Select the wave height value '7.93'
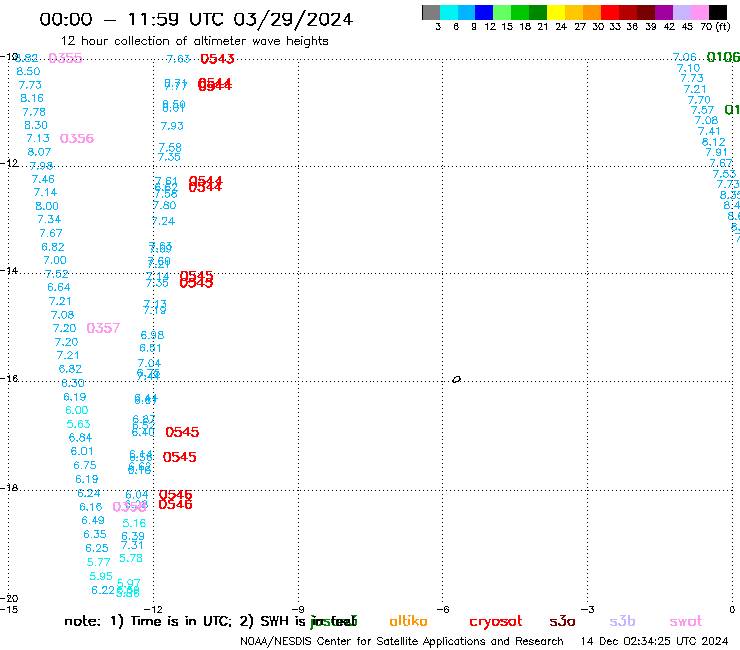 [172, 126]
